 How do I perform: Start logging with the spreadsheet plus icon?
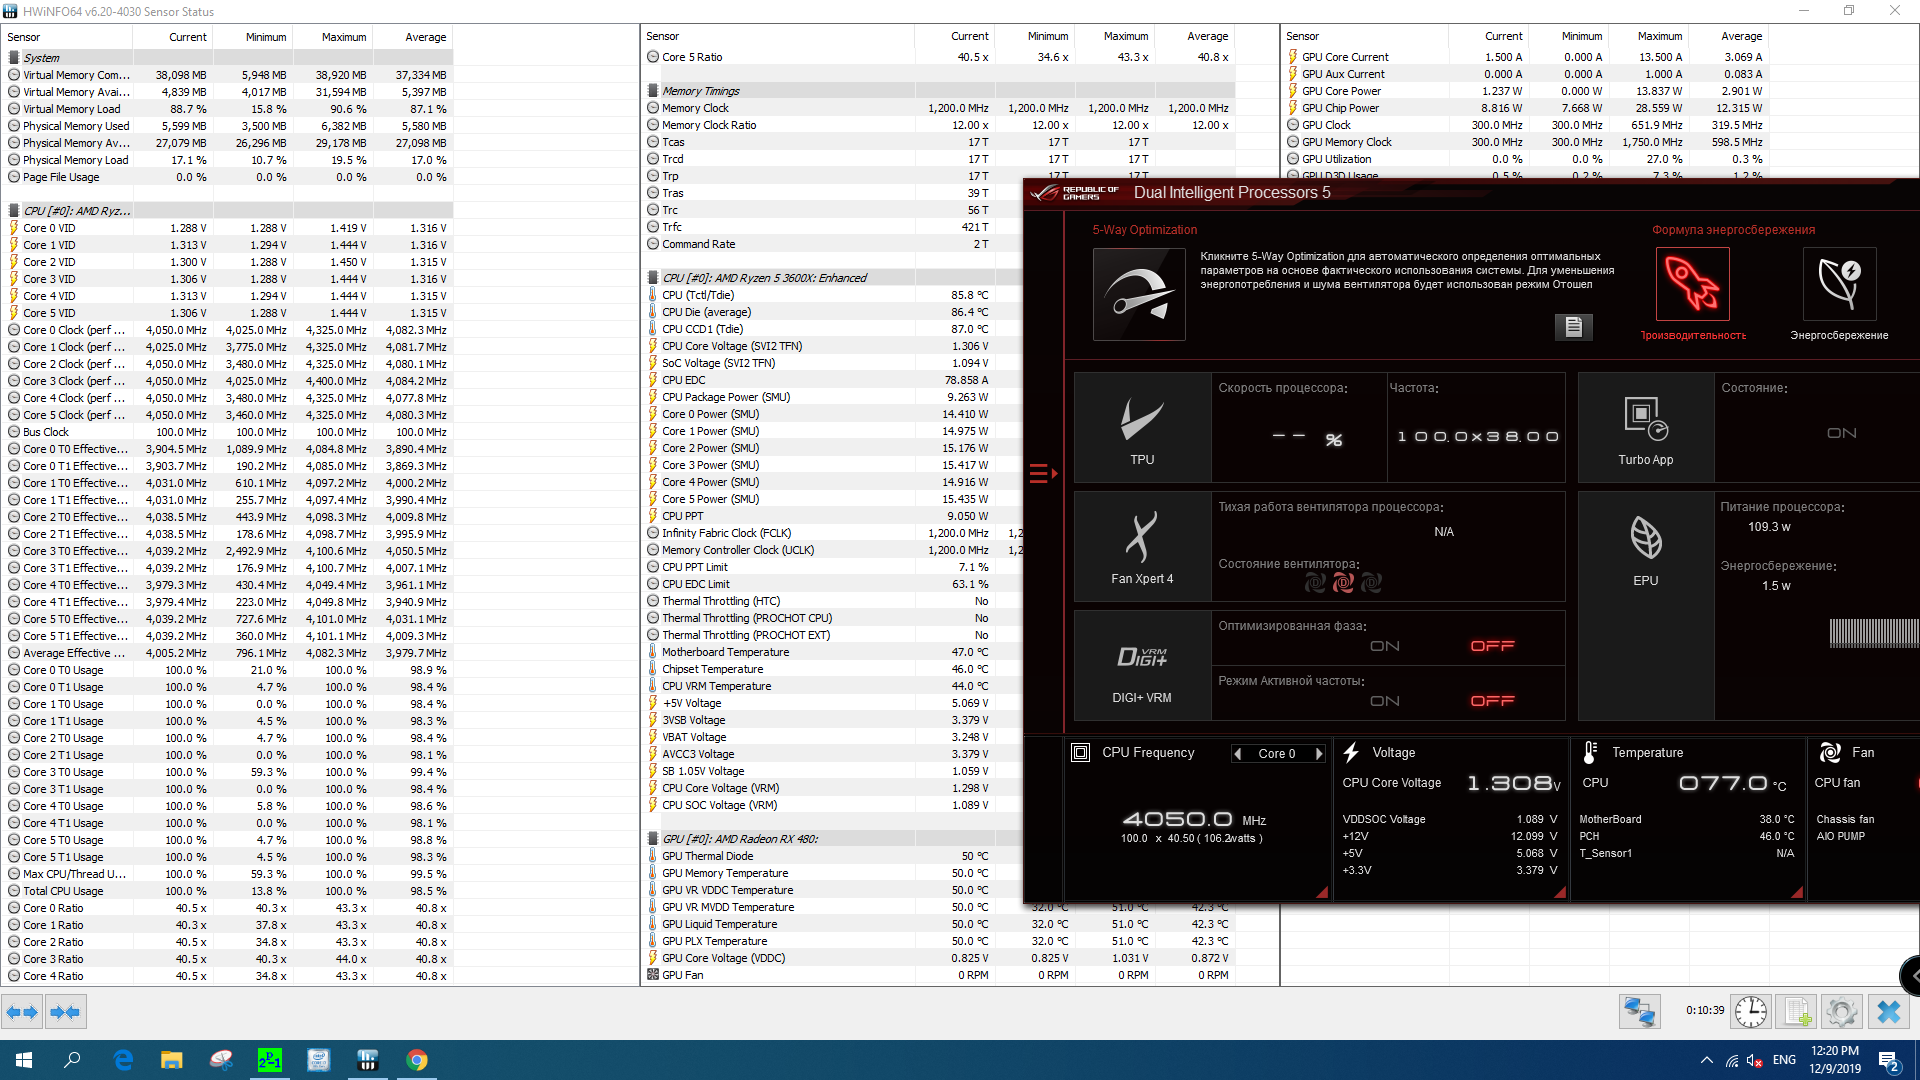[1797, 1012]
